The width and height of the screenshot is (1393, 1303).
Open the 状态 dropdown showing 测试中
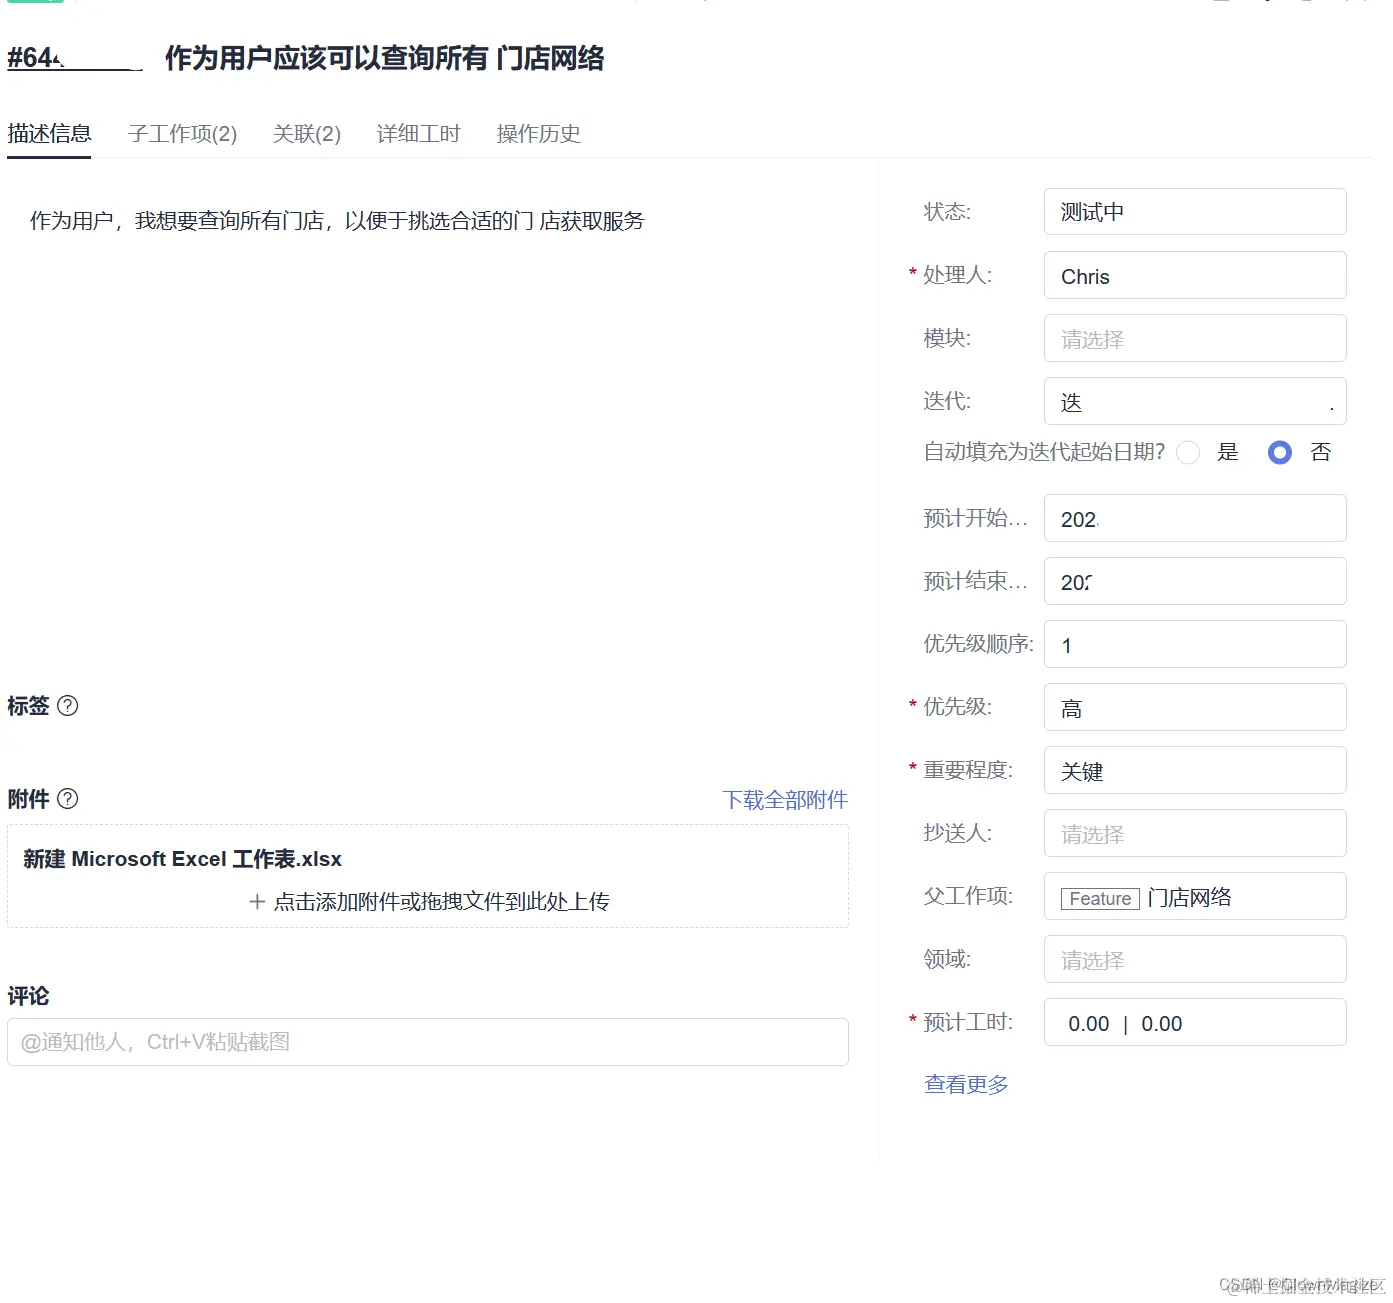[1194, 211]
